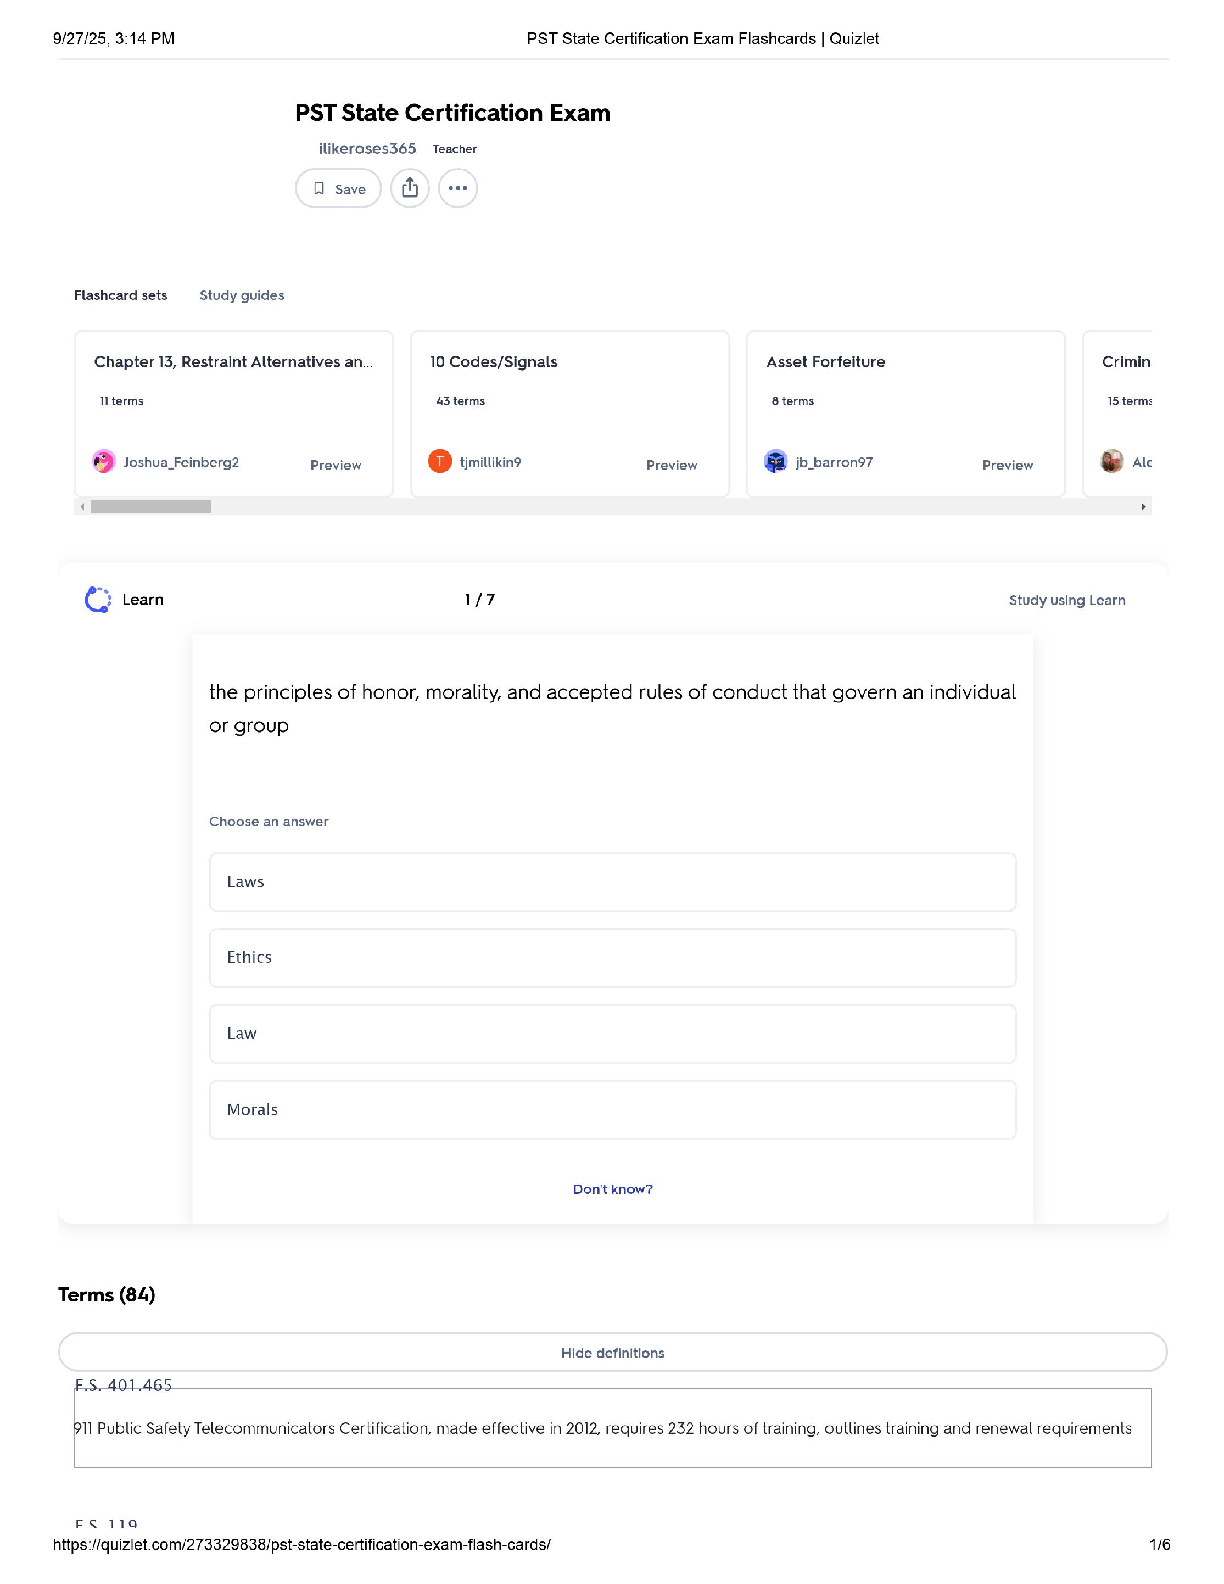Click Joshua_Feinberg2's avatar icon
This screenshot has height=1584, width=1224.
point(104,461)
